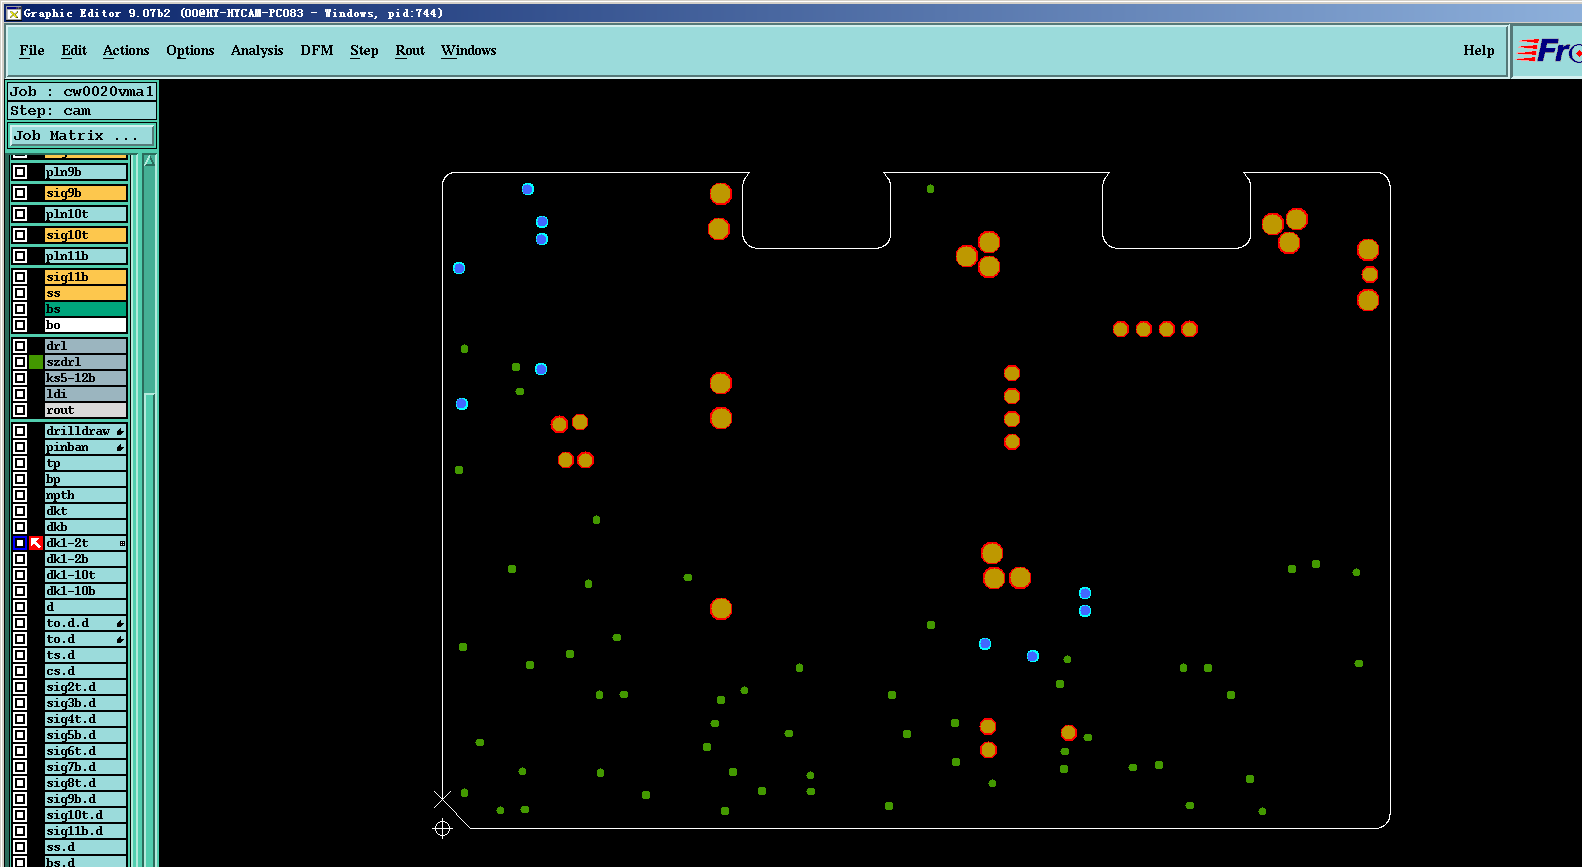Image resolution: width=1582 pixels, height=867 pixels.
Task: Select the ss layer name
Action: 86,293
